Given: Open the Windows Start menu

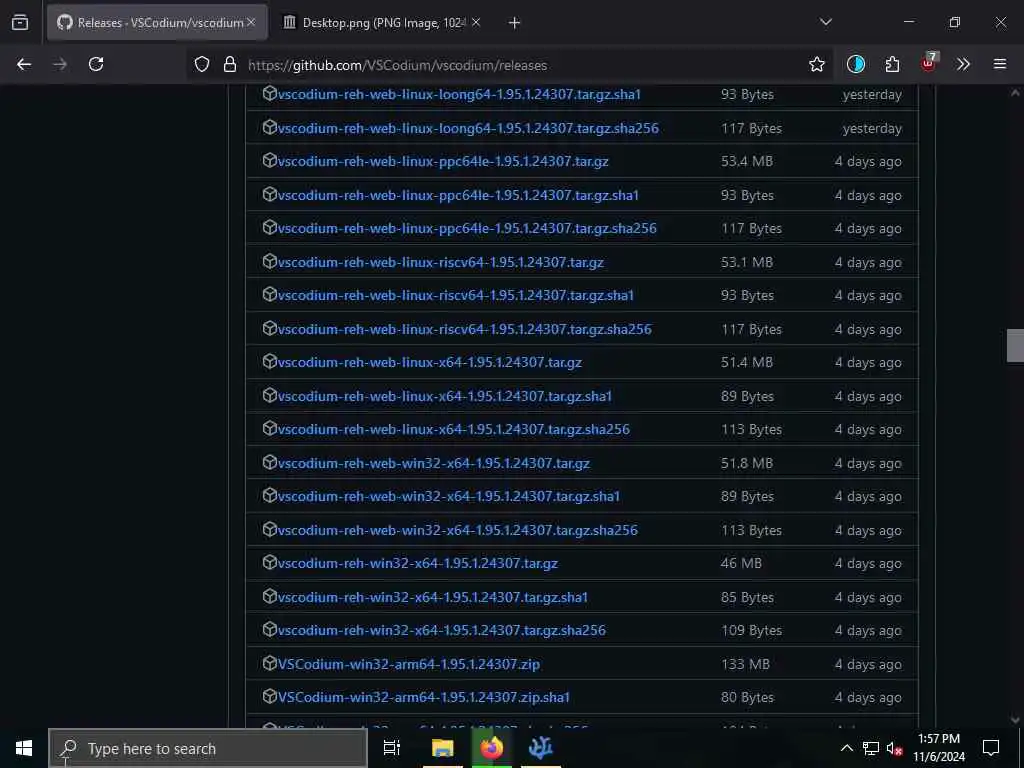Looking at the screenshot, I should 24,748.
